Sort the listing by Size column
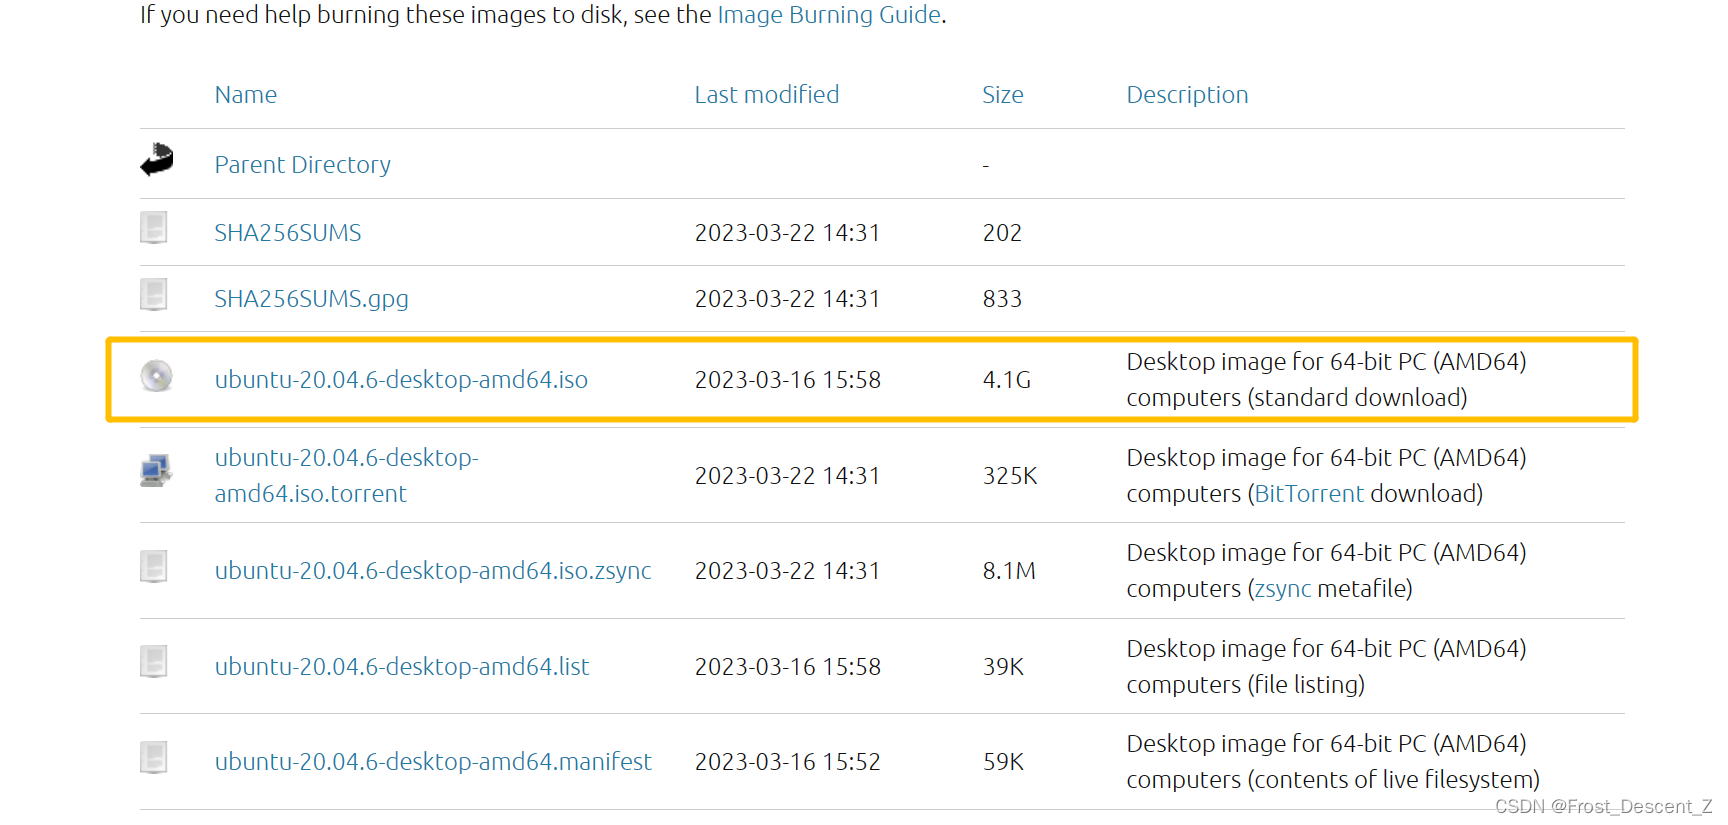 click(1003, 95)
